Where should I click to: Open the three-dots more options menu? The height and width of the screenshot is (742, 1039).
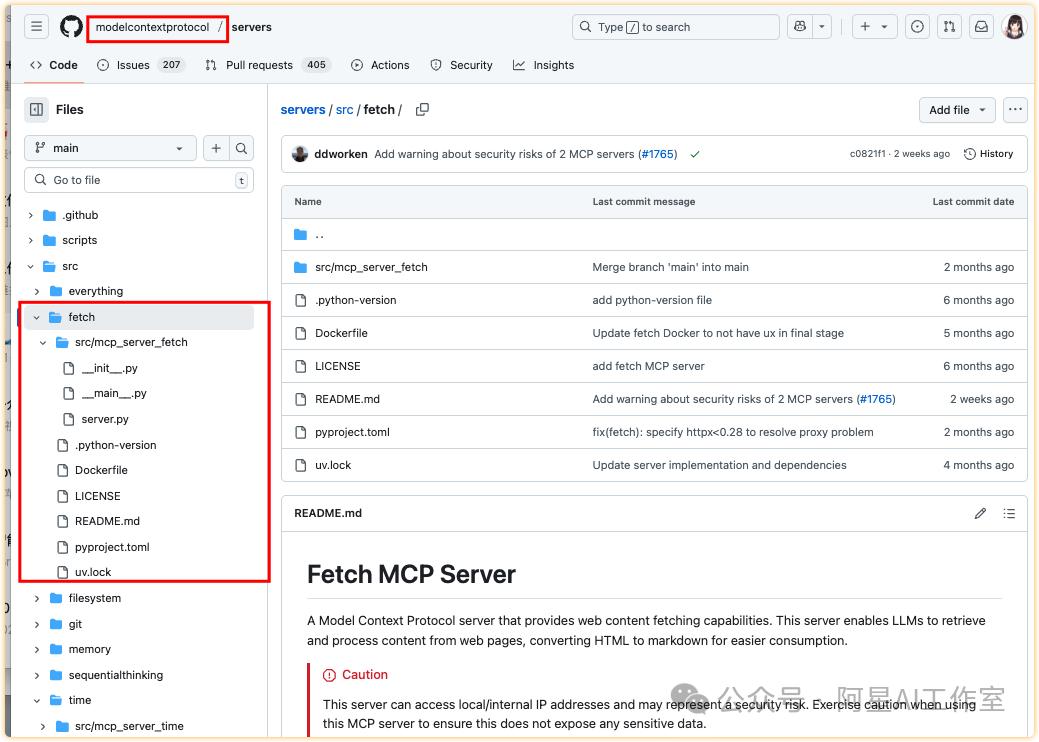point(1015,110)
